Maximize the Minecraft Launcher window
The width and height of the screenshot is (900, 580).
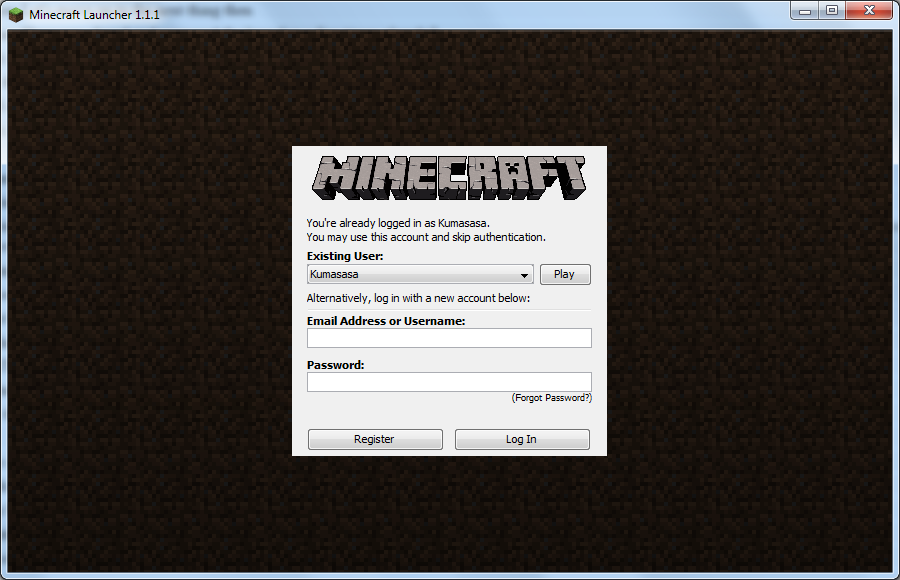point(832,10)
